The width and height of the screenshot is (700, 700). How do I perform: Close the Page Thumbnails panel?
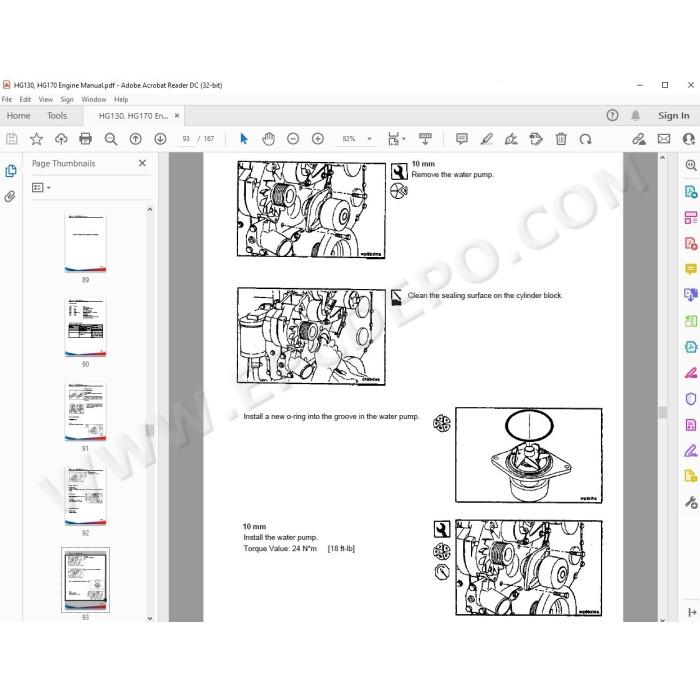[x=142, y=163]
